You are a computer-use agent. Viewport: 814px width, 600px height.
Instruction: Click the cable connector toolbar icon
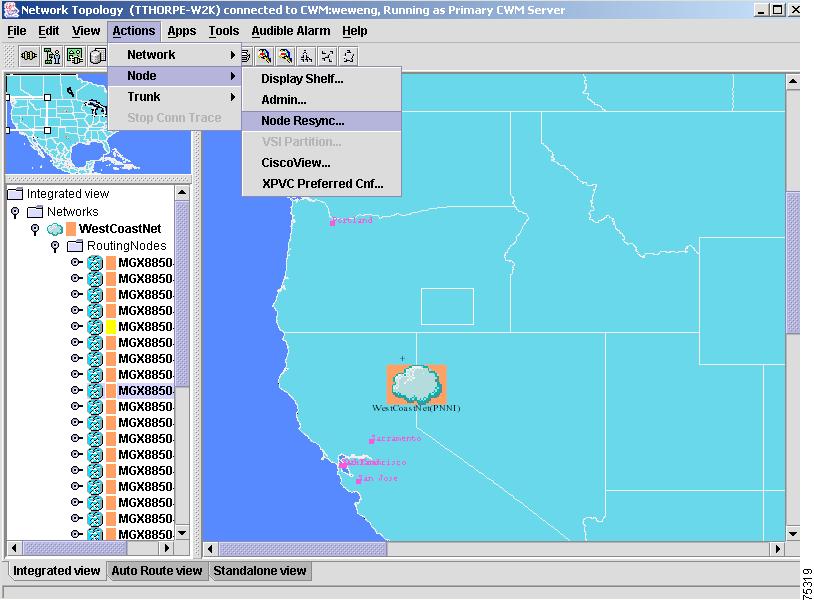(x=29, y=56)
